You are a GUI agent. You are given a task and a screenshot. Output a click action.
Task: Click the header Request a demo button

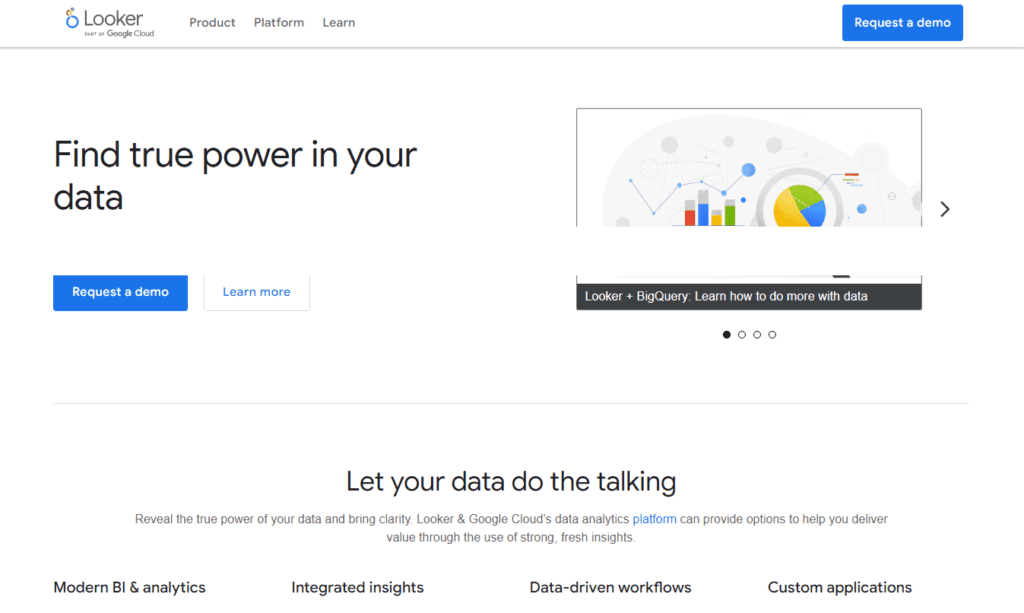902,23
